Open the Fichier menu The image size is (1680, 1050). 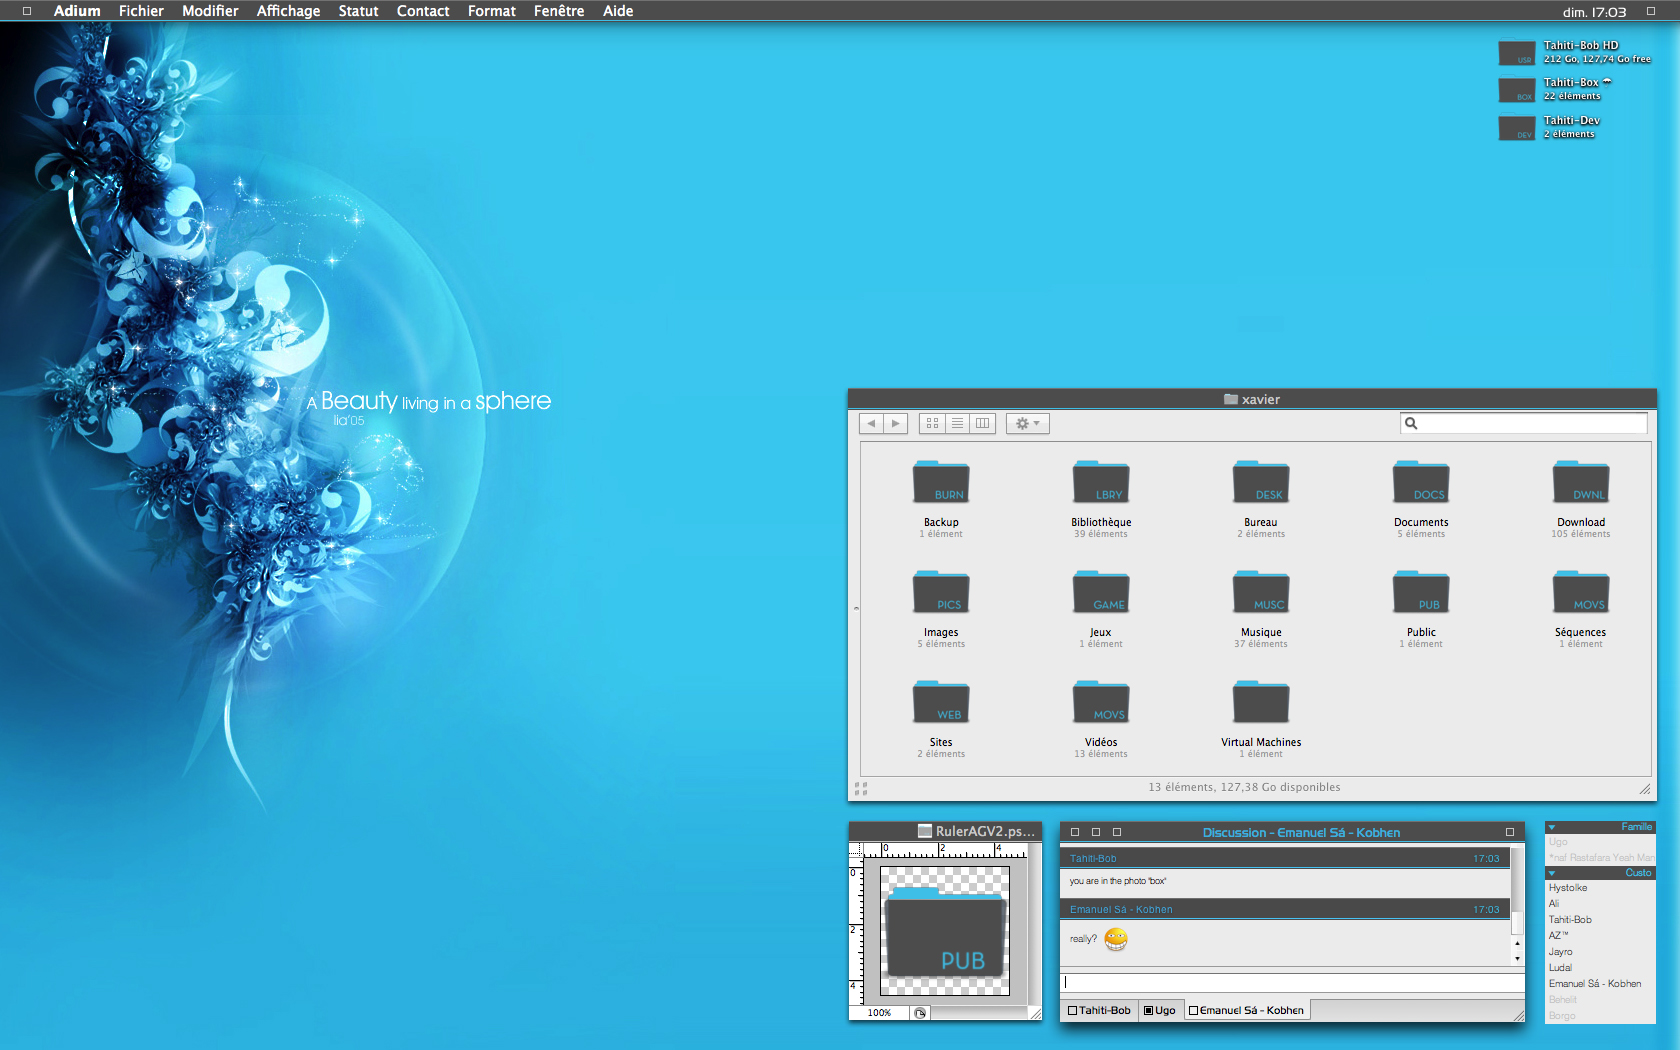click(x=141, y=11)
